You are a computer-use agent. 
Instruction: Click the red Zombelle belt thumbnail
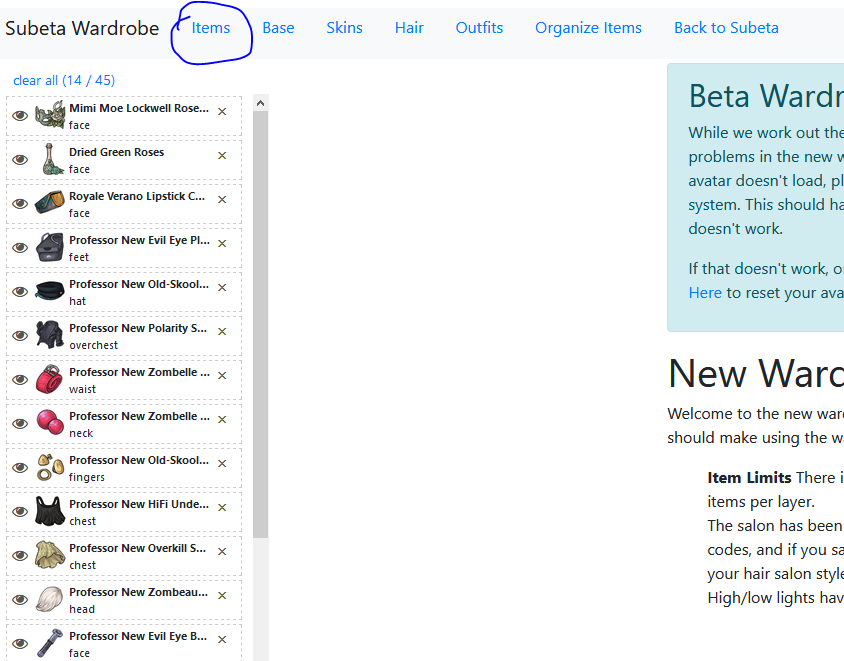[x=50, y=379]
